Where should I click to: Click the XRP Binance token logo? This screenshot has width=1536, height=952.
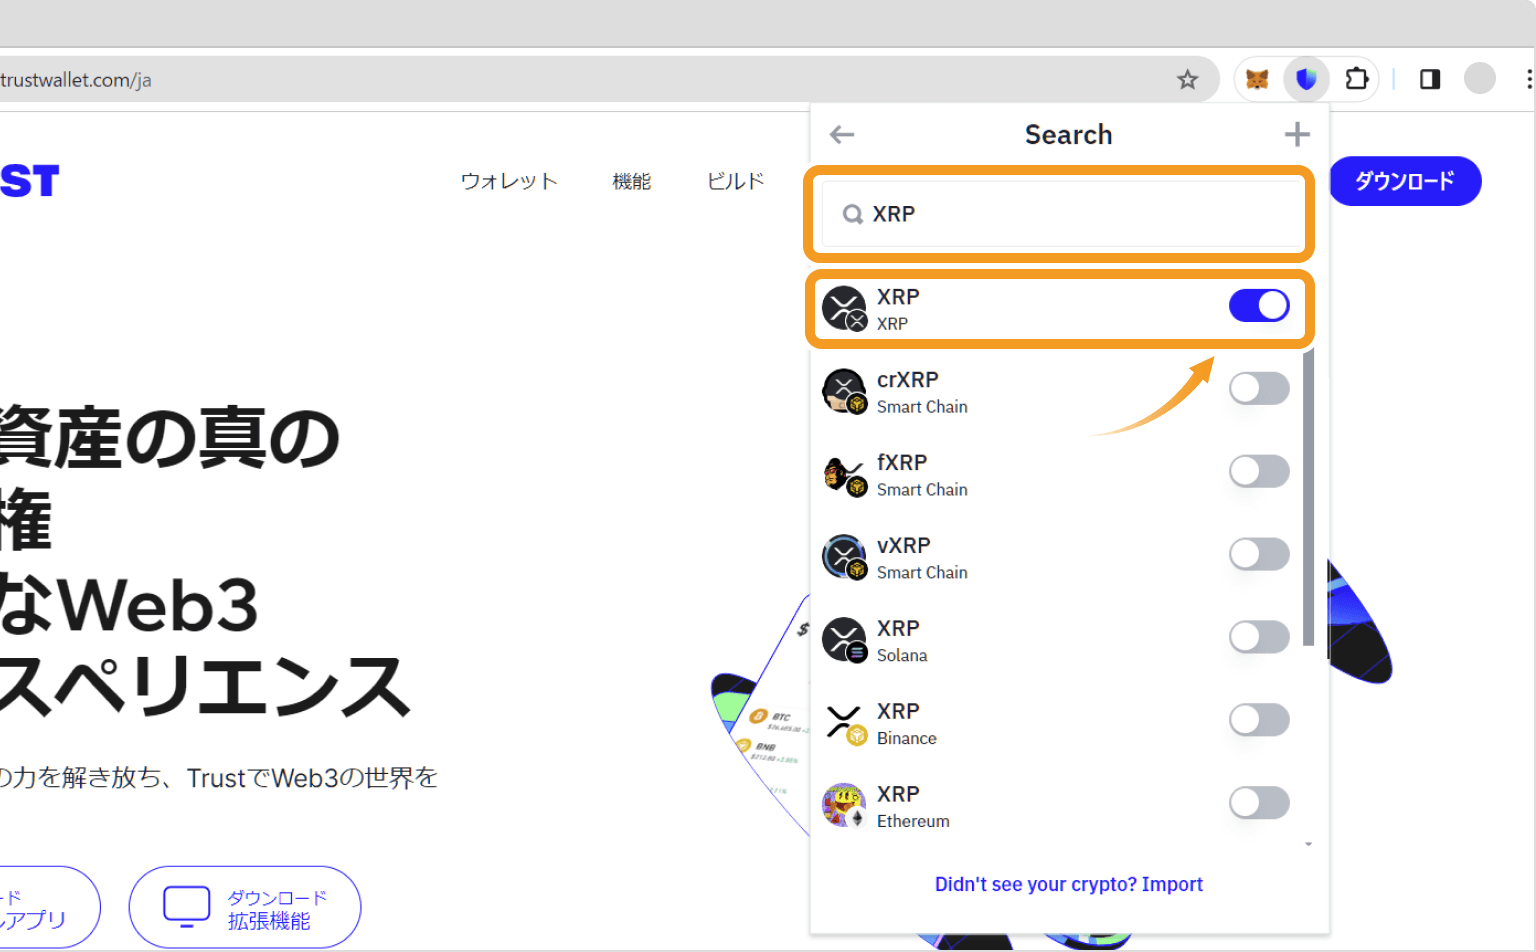click(844, 723)
